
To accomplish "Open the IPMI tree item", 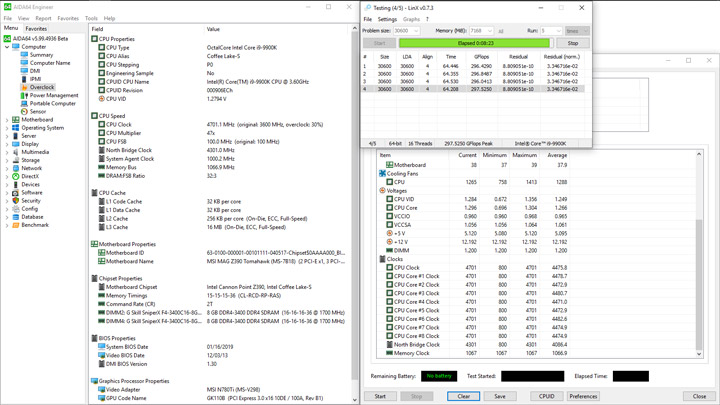I will click(x=35, y=79).
